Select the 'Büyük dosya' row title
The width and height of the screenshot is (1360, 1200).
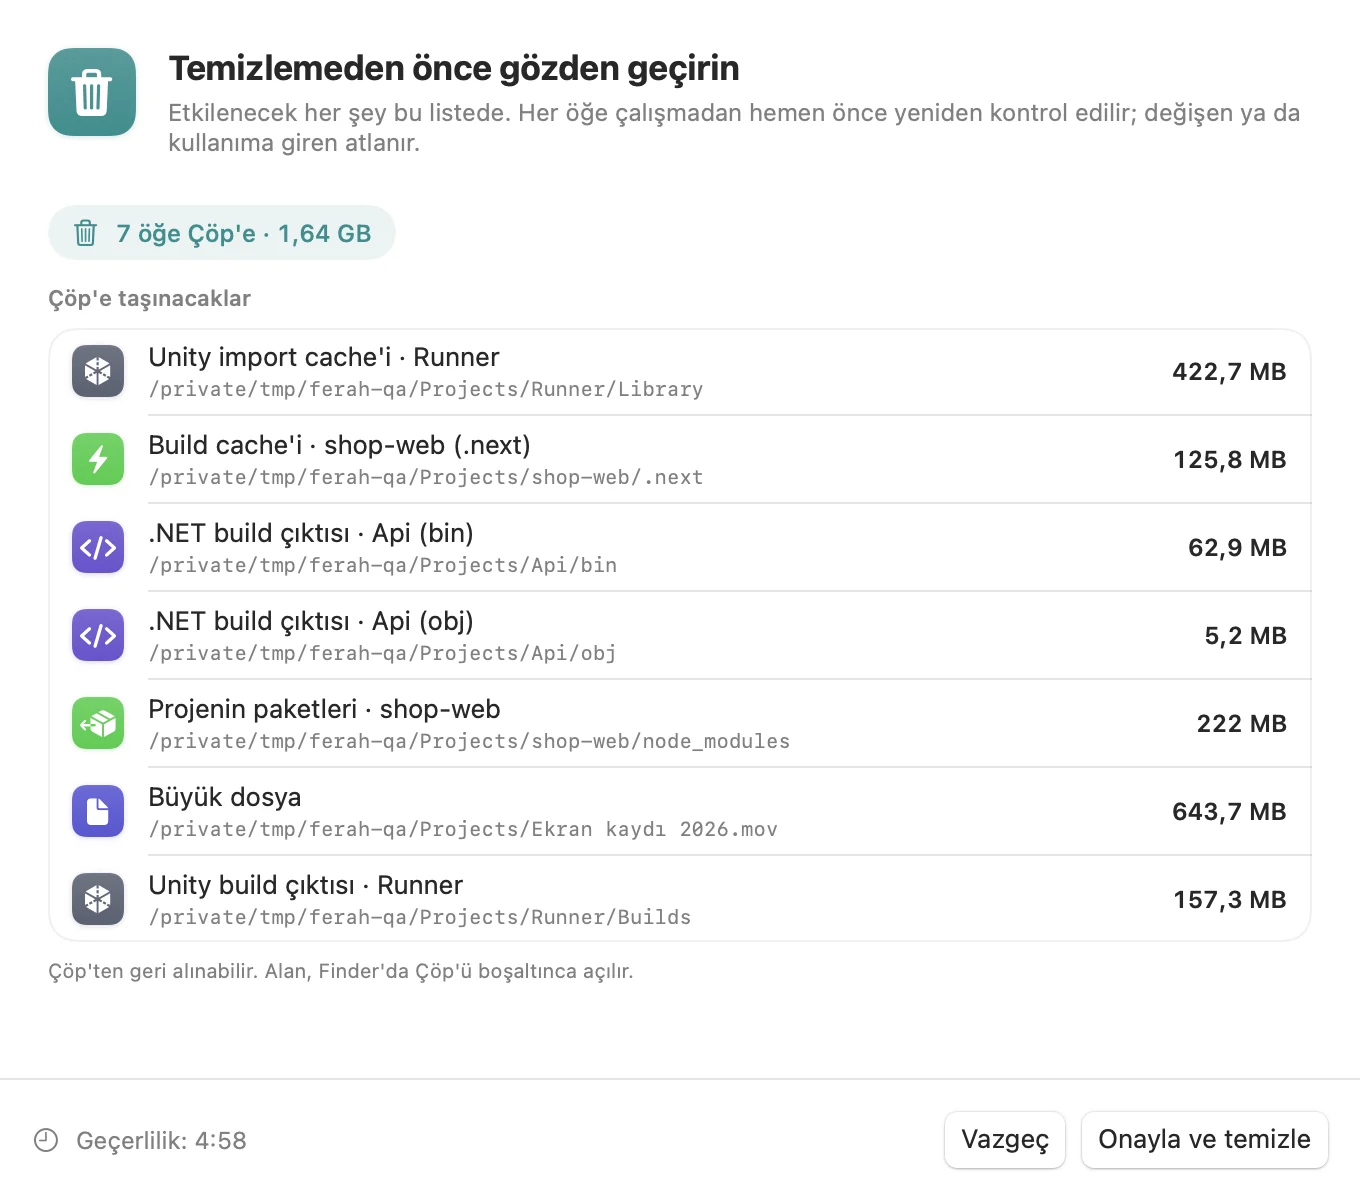[x=225, y=797]
